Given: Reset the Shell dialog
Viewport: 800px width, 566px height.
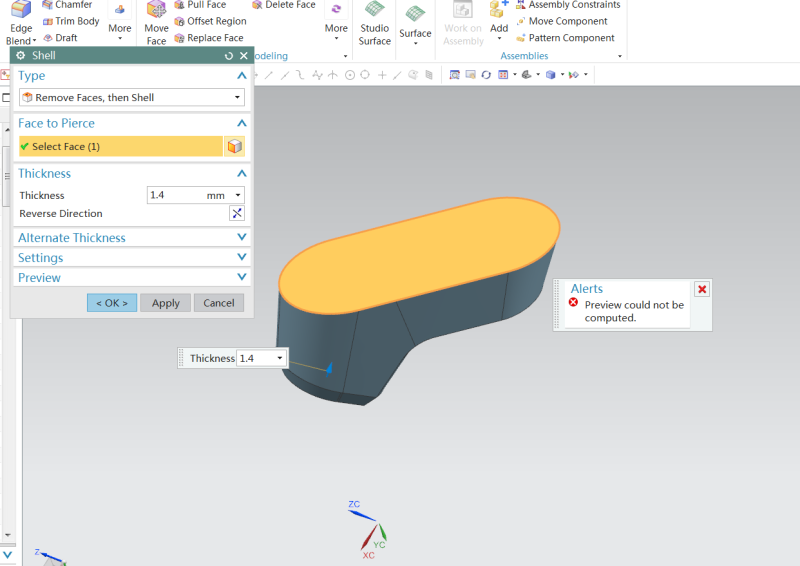Looking at the screenshot, I should tap(229, 56).
